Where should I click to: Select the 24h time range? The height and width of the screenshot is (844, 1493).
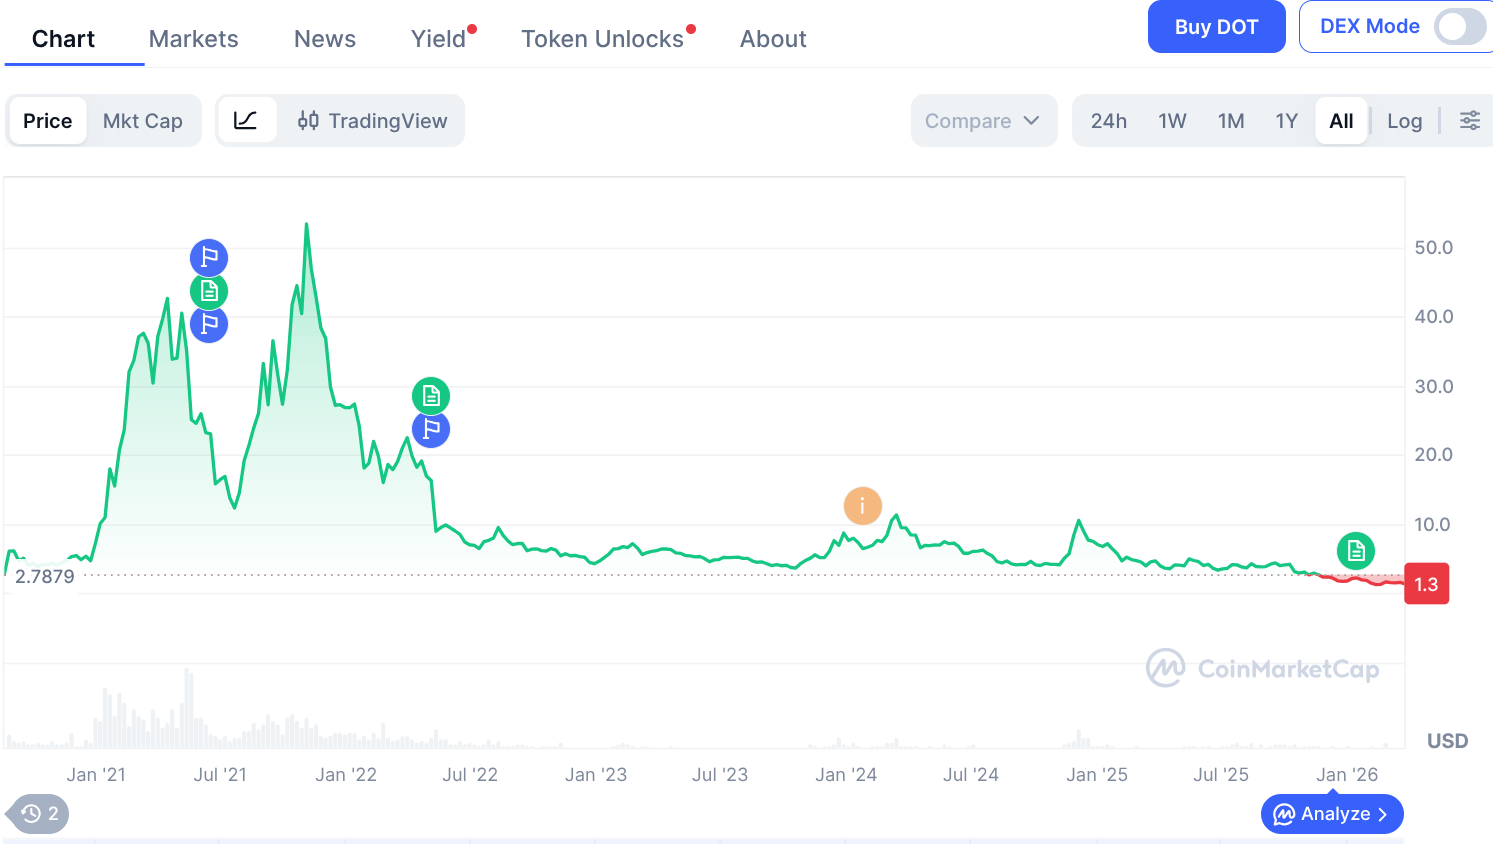1108,121
